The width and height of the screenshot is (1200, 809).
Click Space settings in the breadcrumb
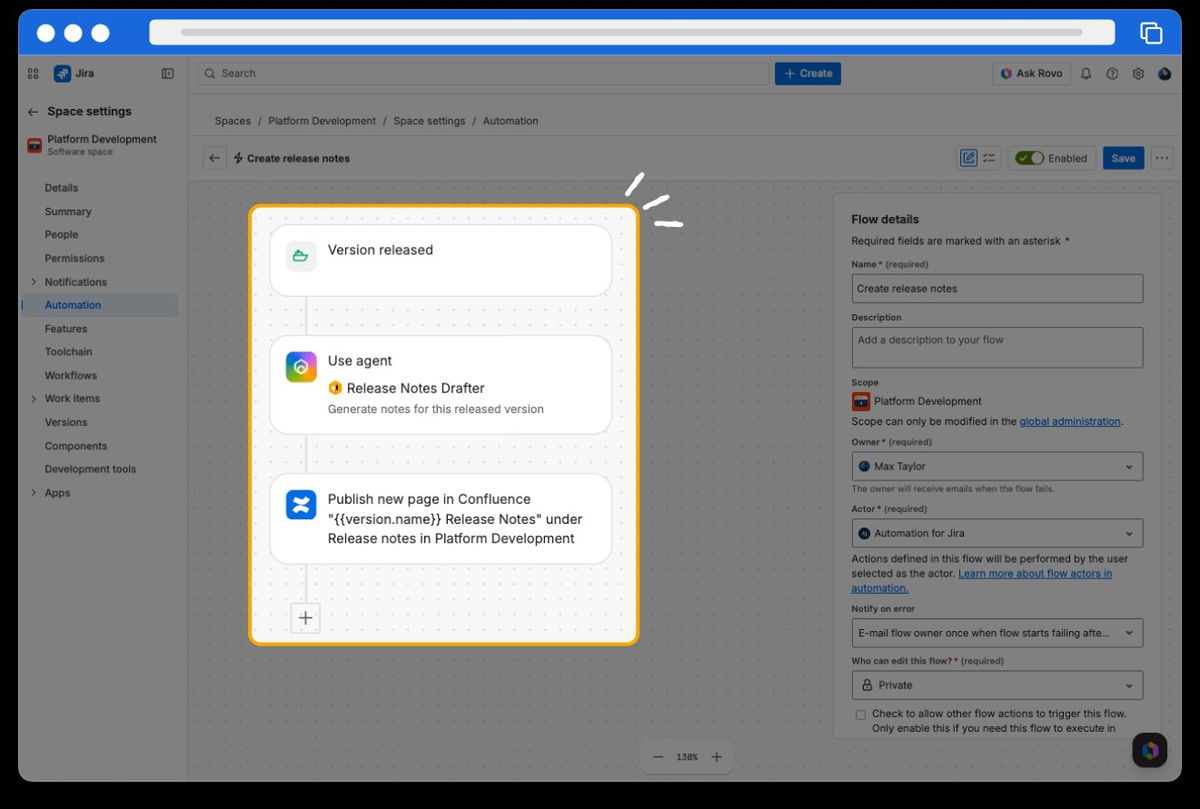click(429, 121)
